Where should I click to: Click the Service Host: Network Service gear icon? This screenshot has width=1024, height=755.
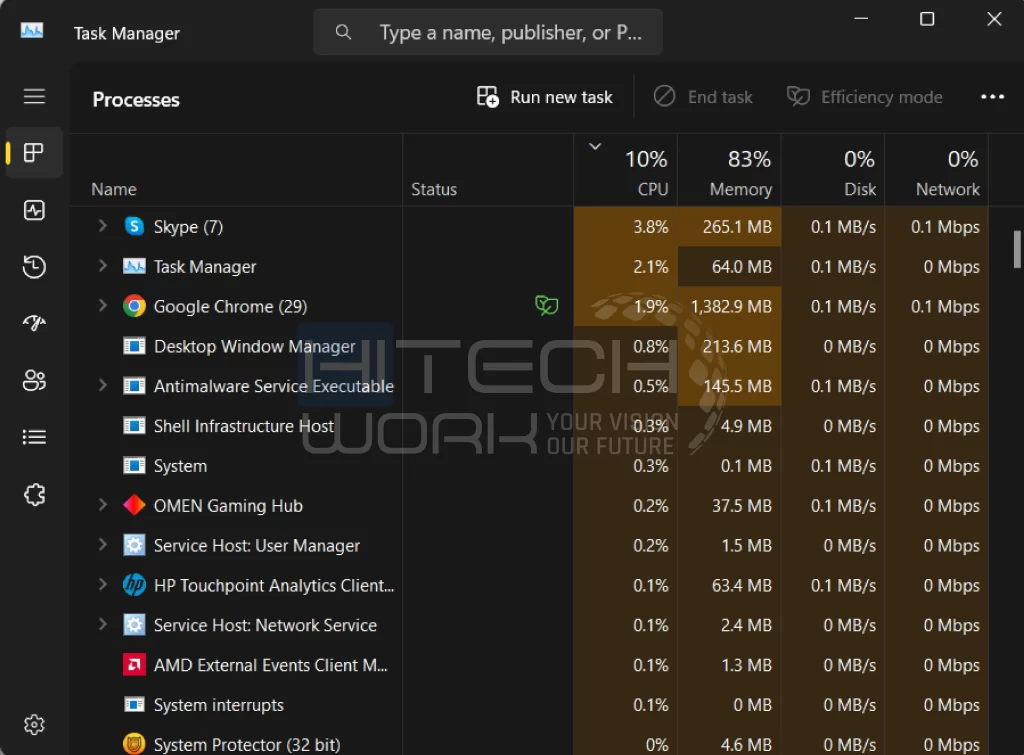(x=134, y=625)
